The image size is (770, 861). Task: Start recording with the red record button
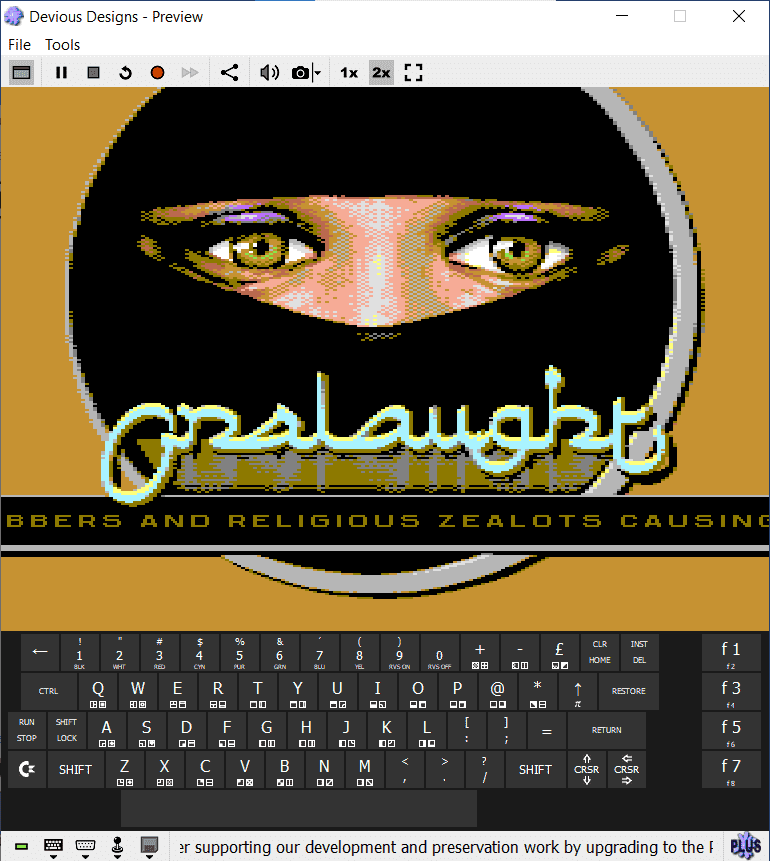pos(158,72)
